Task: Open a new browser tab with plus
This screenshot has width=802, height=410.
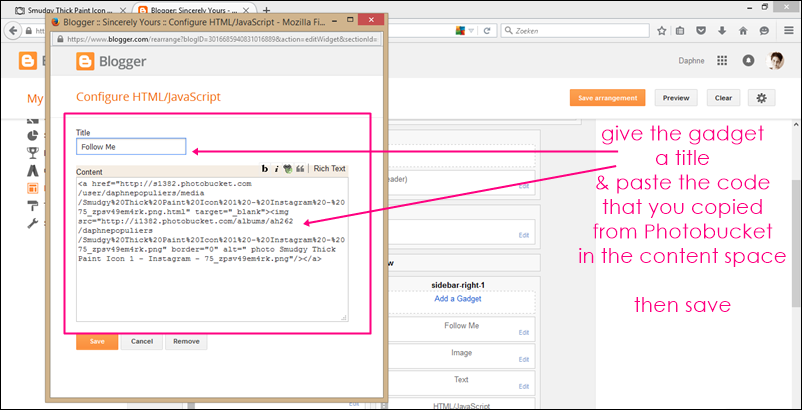Action: [x=266, y=10]
